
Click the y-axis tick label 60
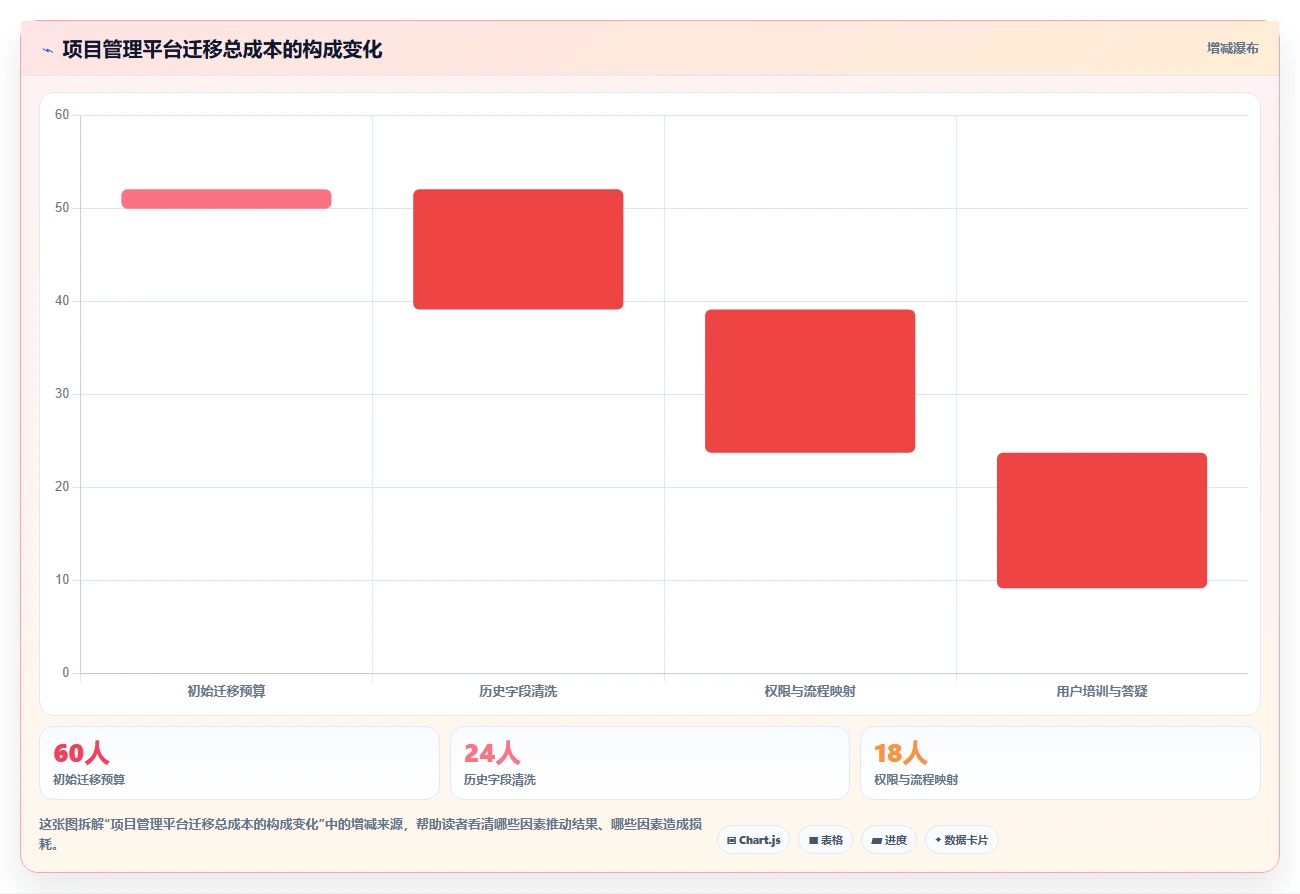click(x=62, y=115)
